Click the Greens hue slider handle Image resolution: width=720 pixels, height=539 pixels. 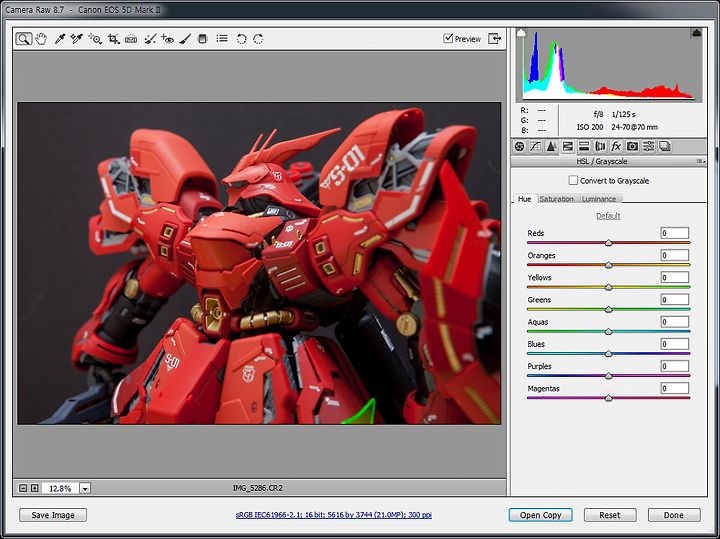click(608, 309)
